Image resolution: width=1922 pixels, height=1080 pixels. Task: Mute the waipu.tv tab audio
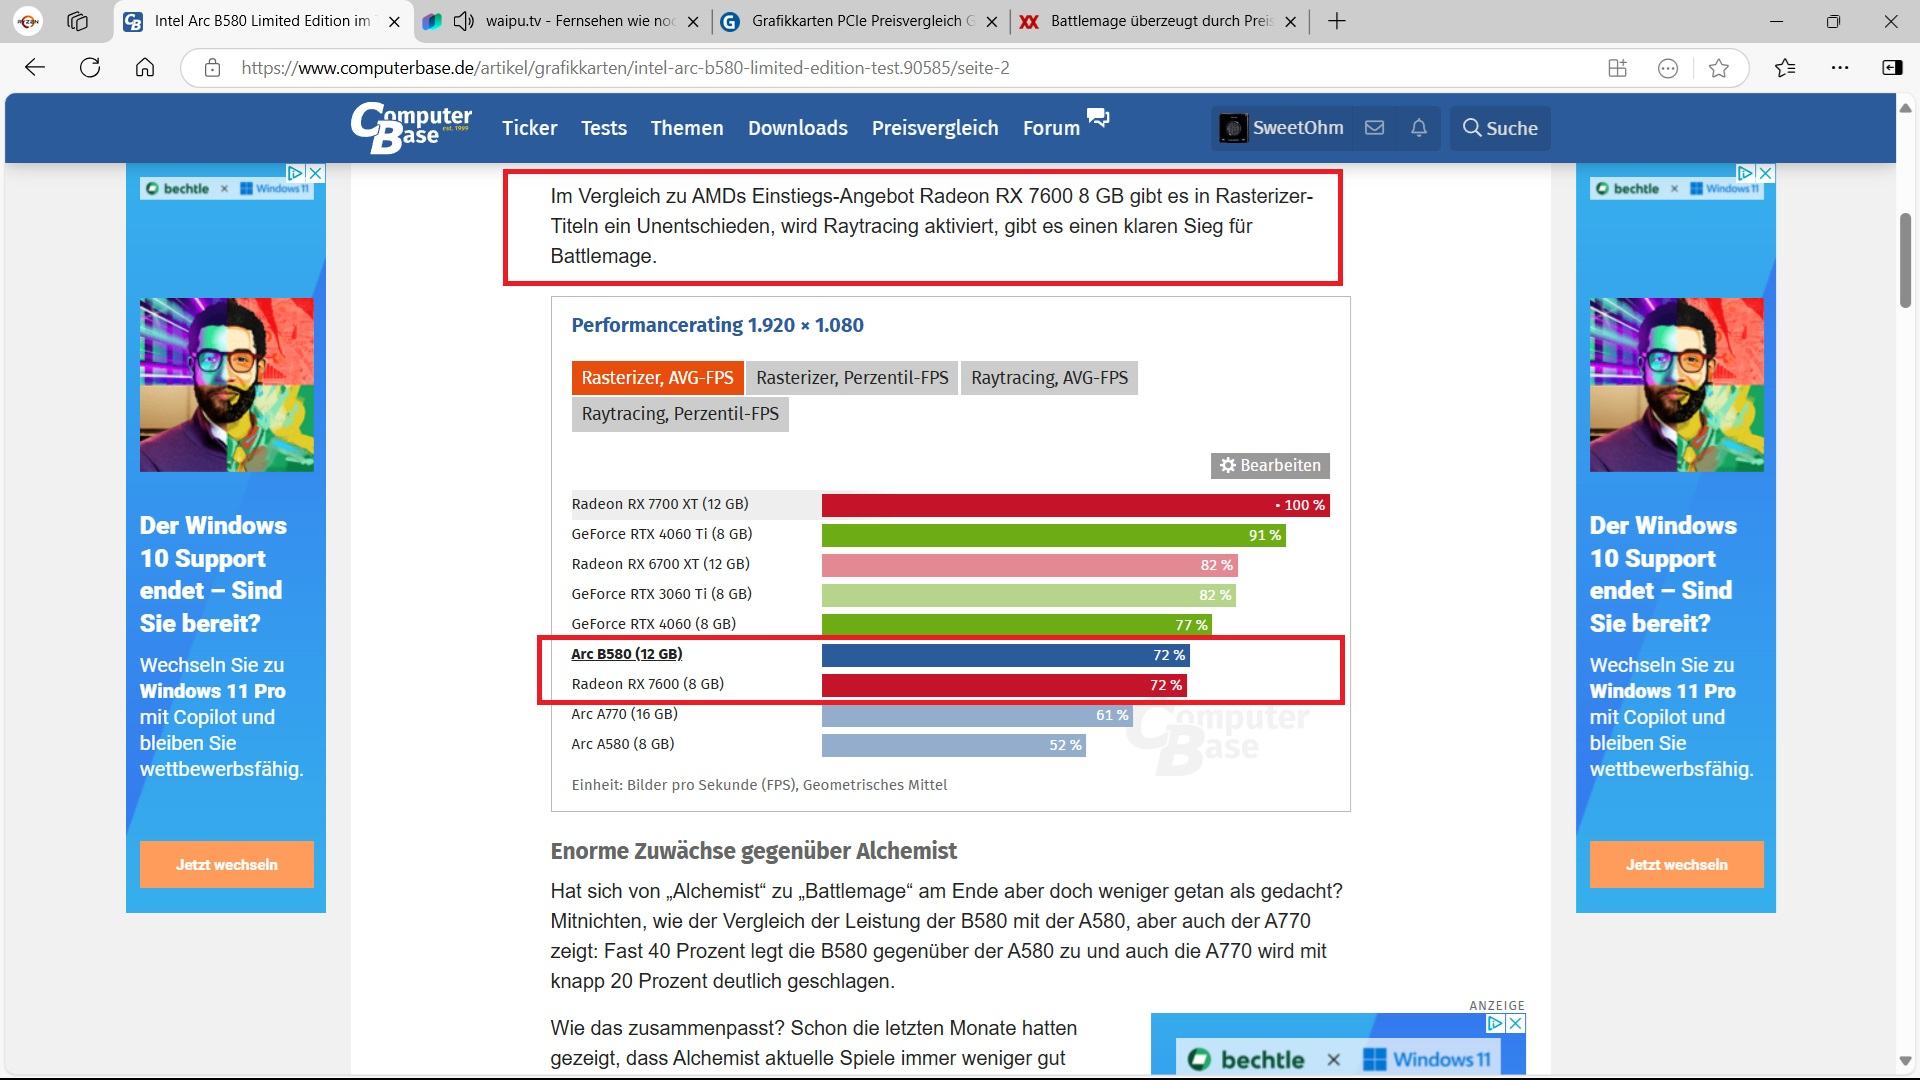[463, 21]
